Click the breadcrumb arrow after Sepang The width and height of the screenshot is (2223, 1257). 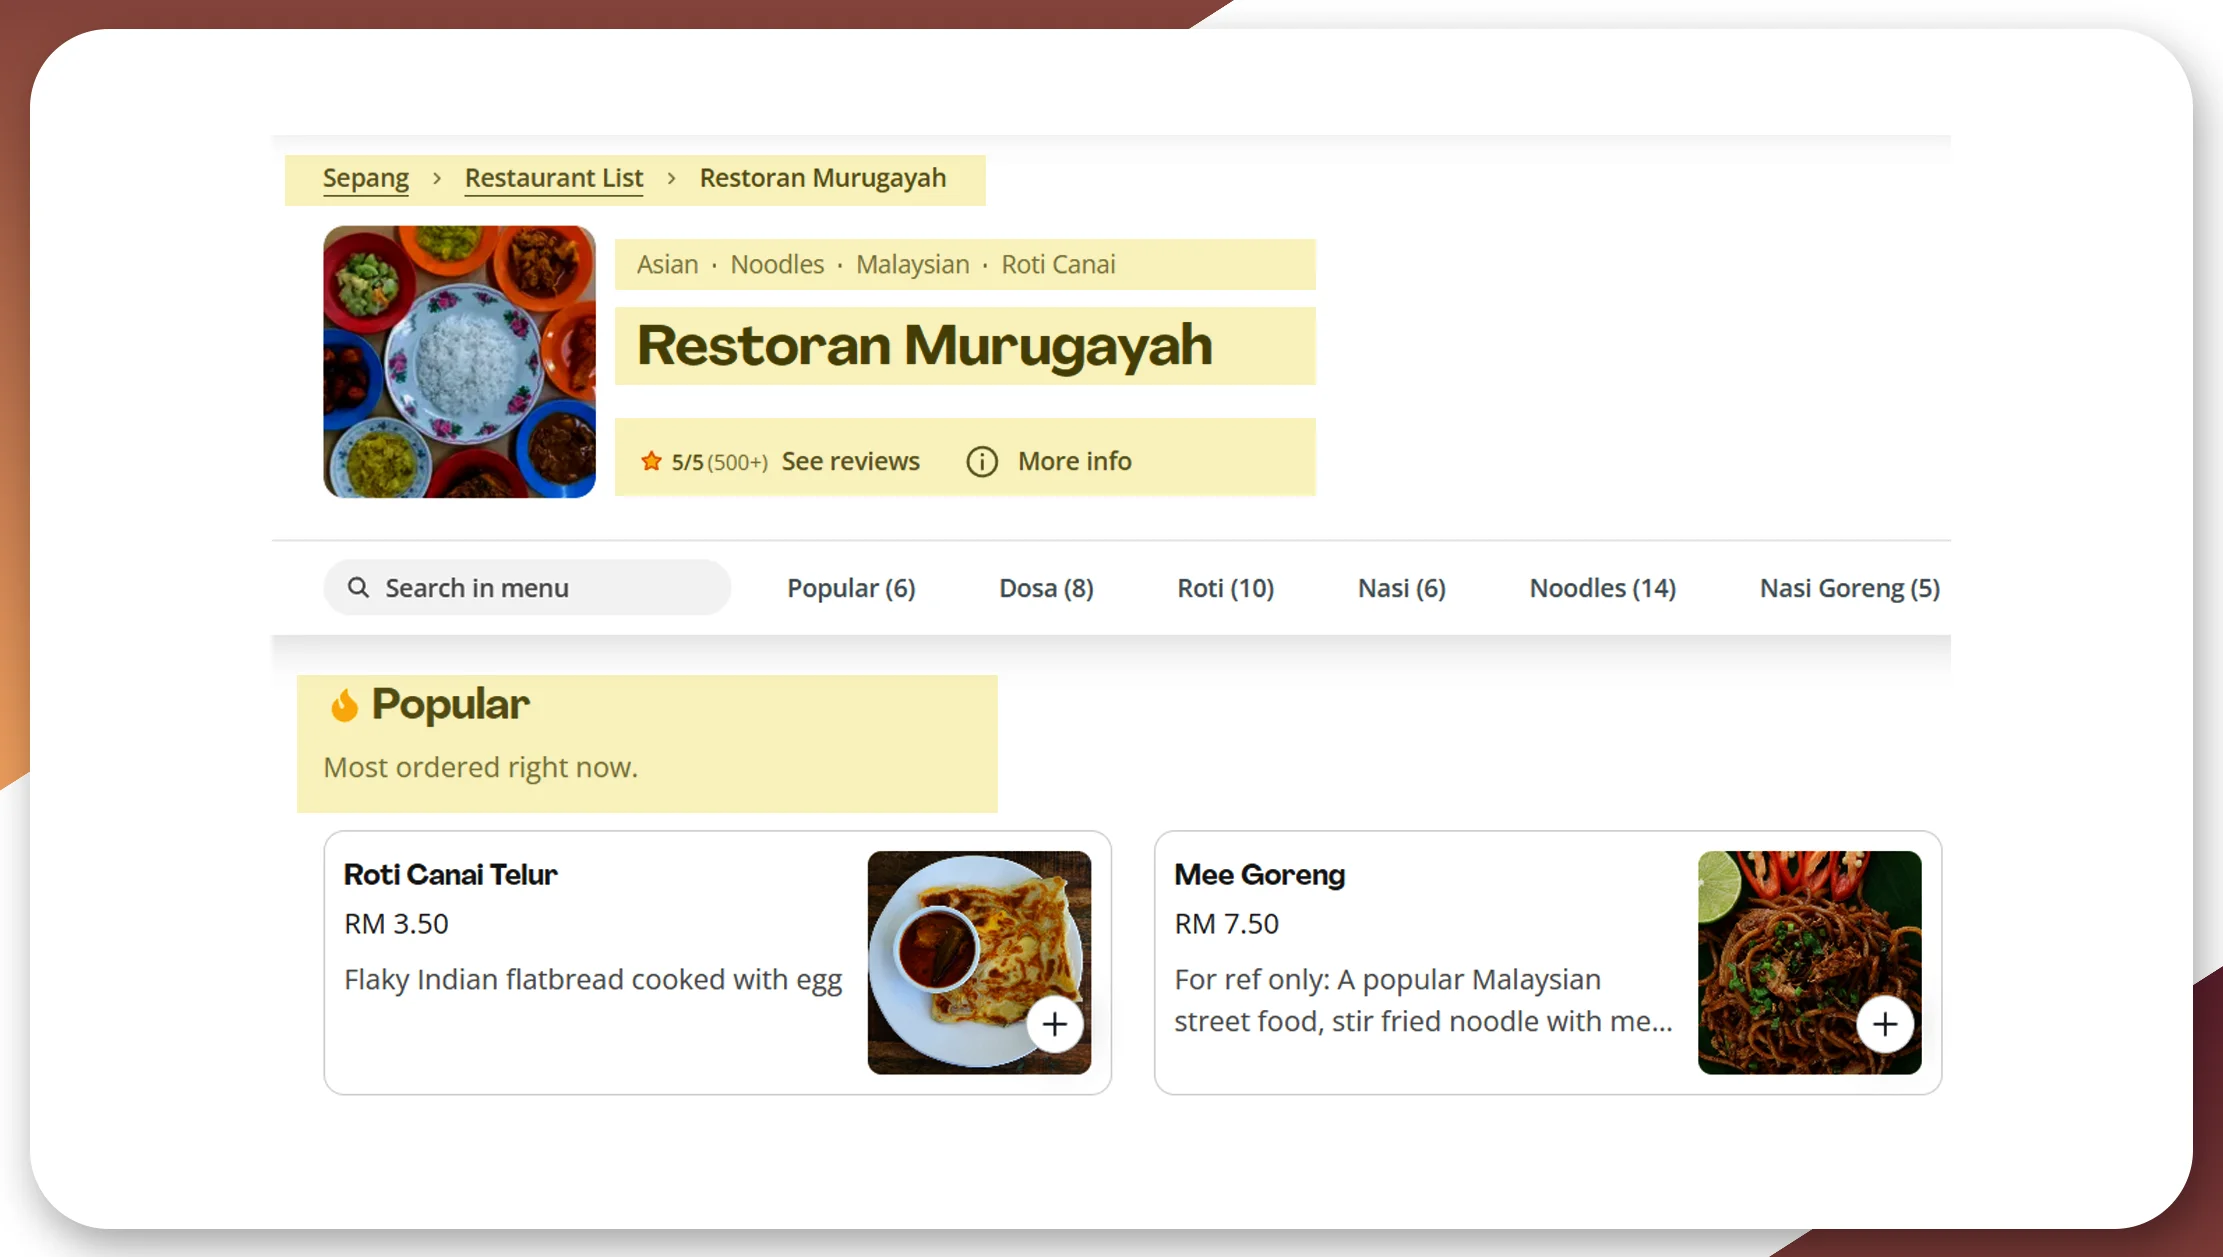coord(438,177)
